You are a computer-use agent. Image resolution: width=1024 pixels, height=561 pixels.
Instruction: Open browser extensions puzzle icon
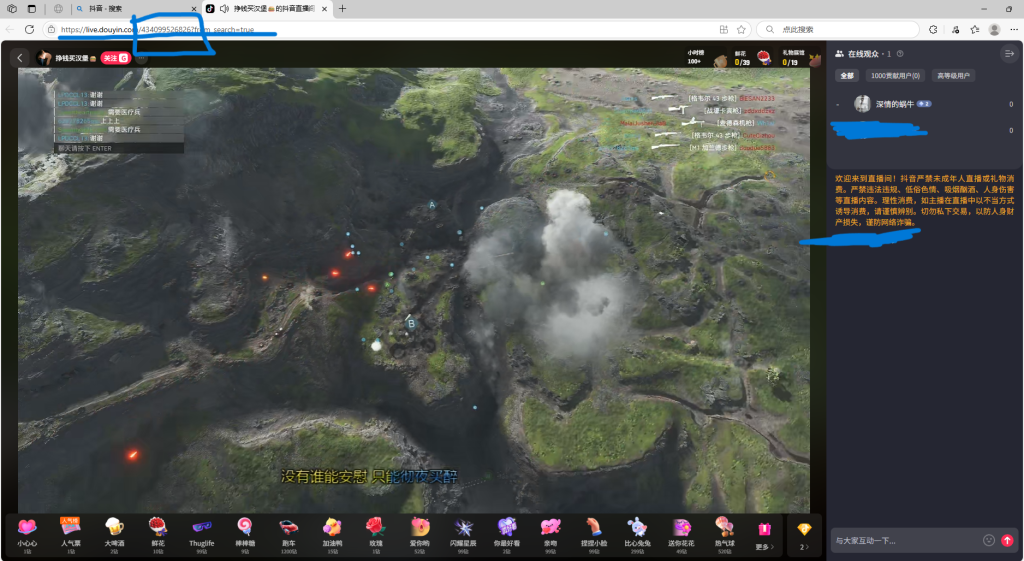(933, 29)
